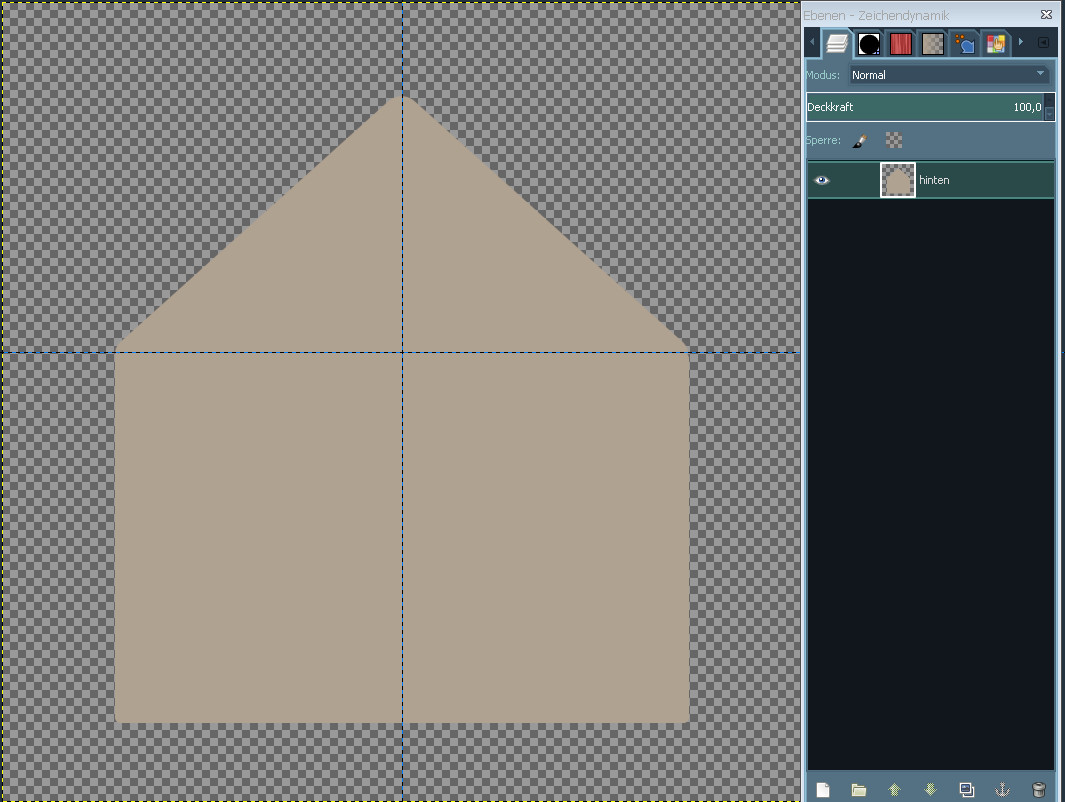
Task: Toggle lock alpha channel checkerboard icon
Action: point(893,141)
